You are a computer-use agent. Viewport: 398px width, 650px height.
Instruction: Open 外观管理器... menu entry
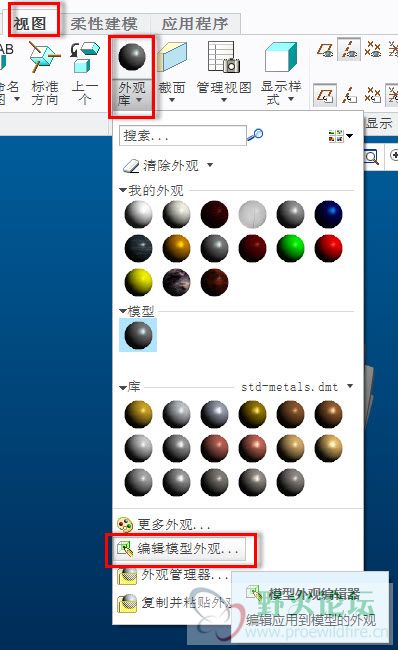tap(173, 575)
